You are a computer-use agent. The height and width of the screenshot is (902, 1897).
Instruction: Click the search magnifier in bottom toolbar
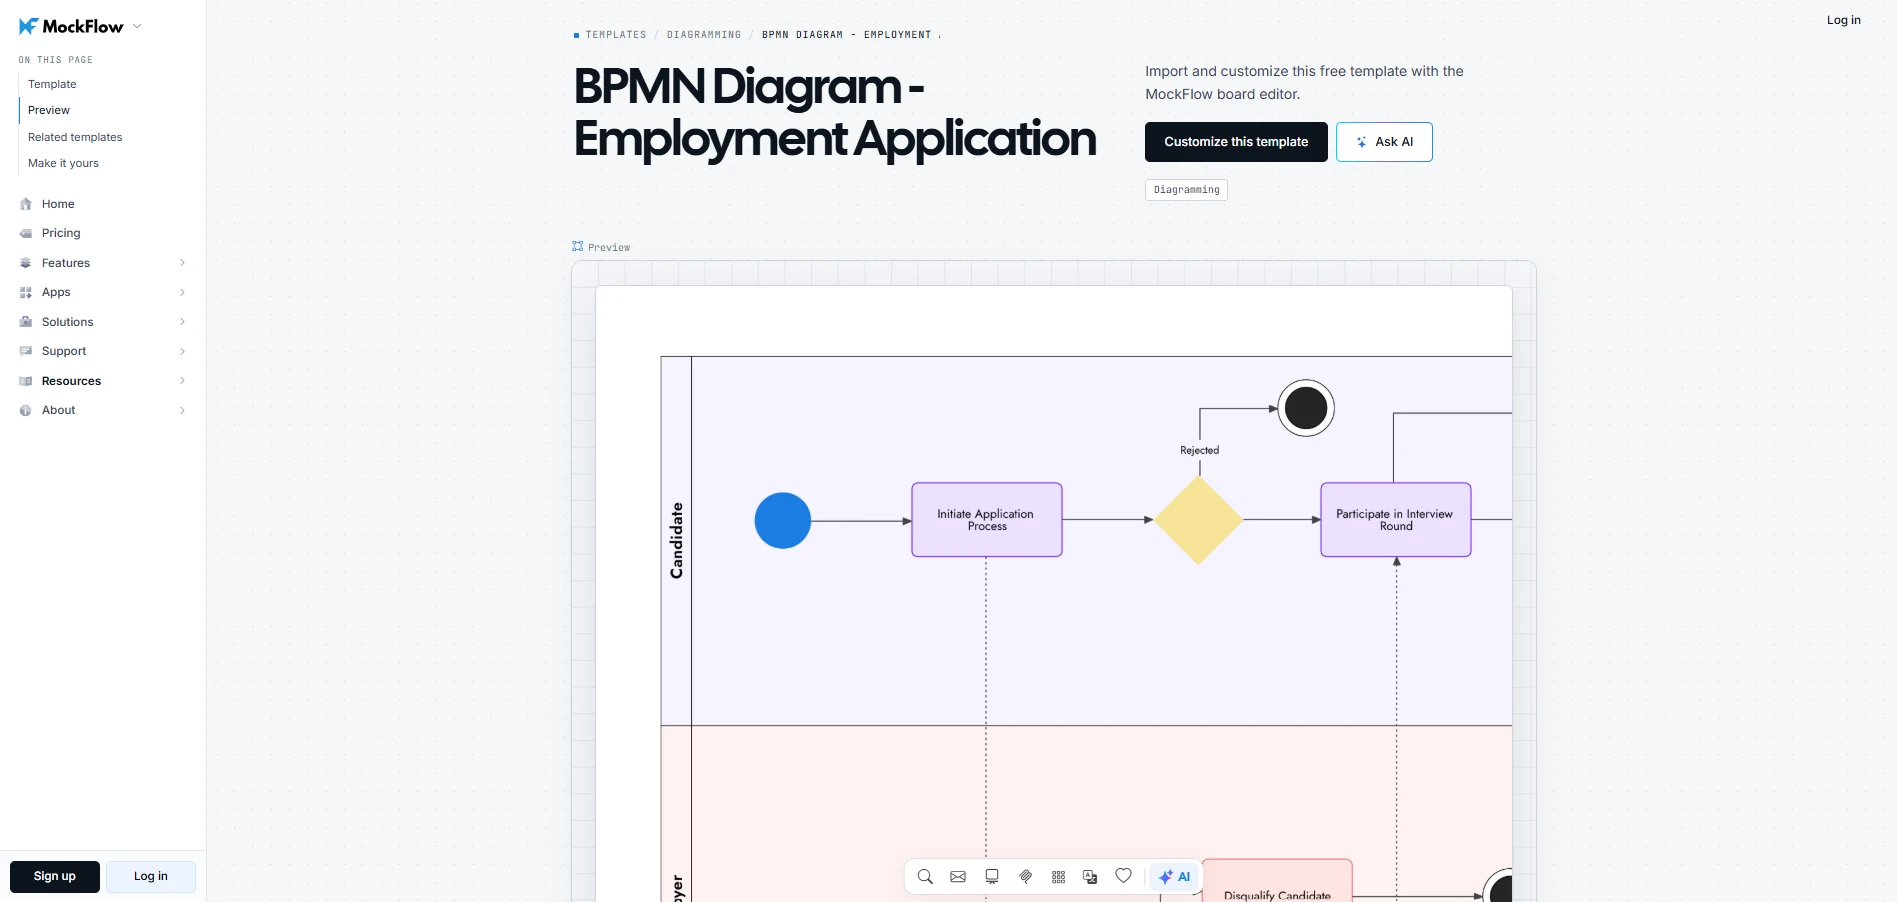coord(925,876)
